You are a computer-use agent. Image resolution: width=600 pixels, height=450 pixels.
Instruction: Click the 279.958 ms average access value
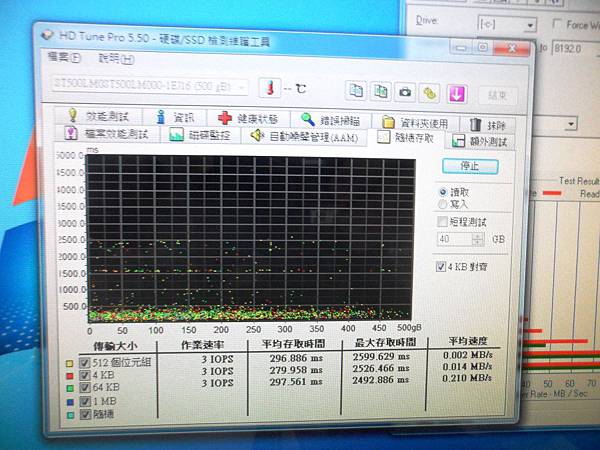pos(296,370)
